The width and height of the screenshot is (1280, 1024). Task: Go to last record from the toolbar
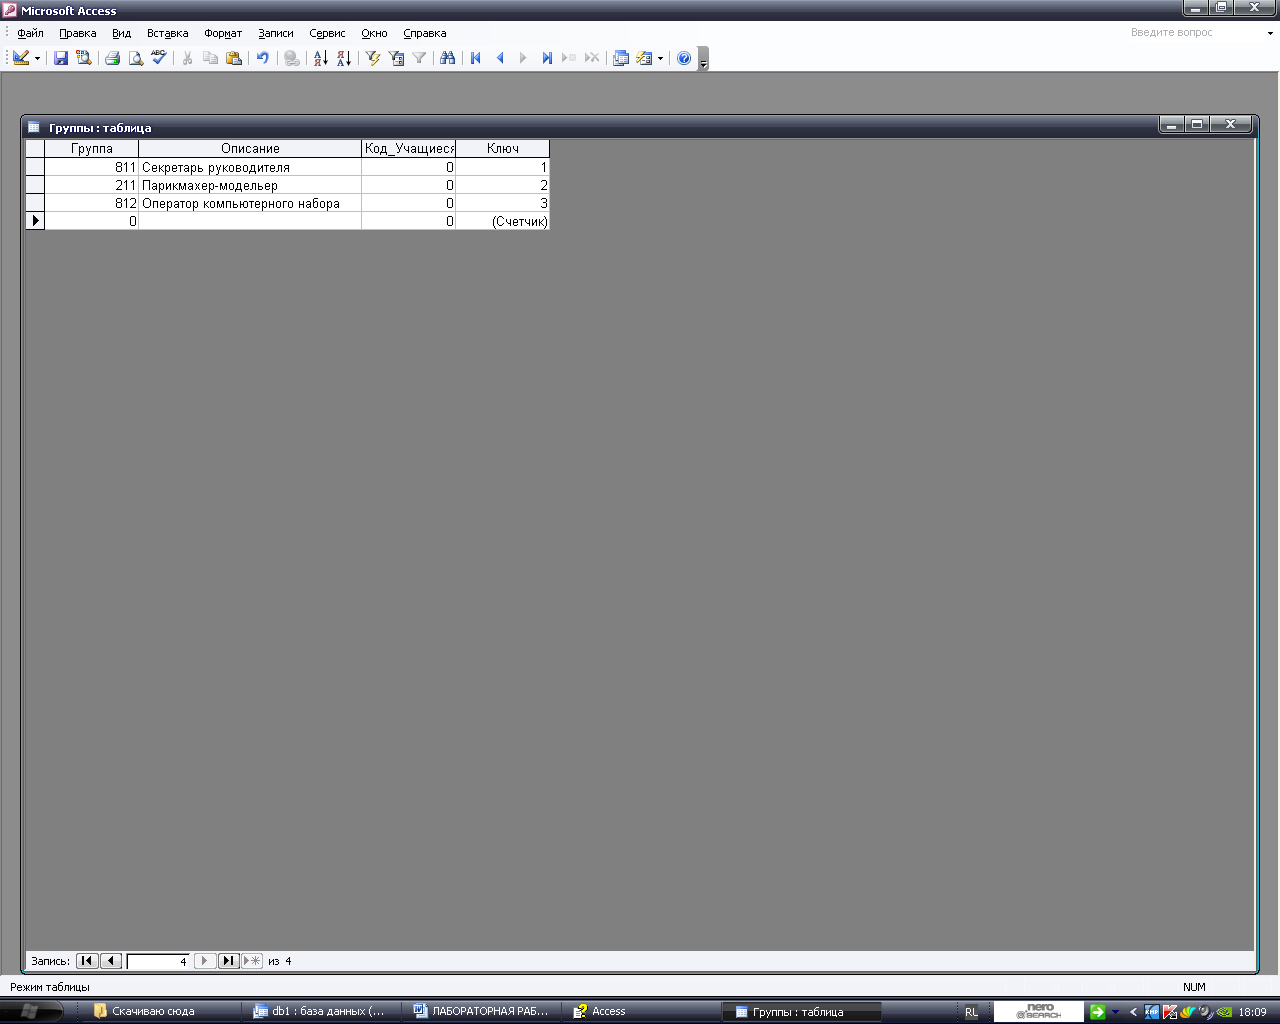(x=546, y=58)
